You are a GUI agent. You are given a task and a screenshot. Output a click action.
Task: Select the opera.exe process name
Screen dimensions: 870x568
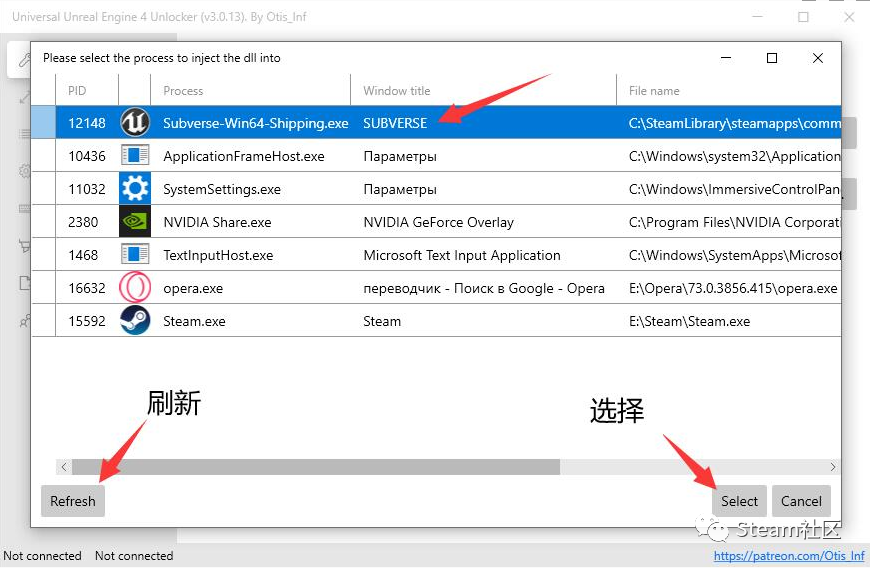coord(193,288)
